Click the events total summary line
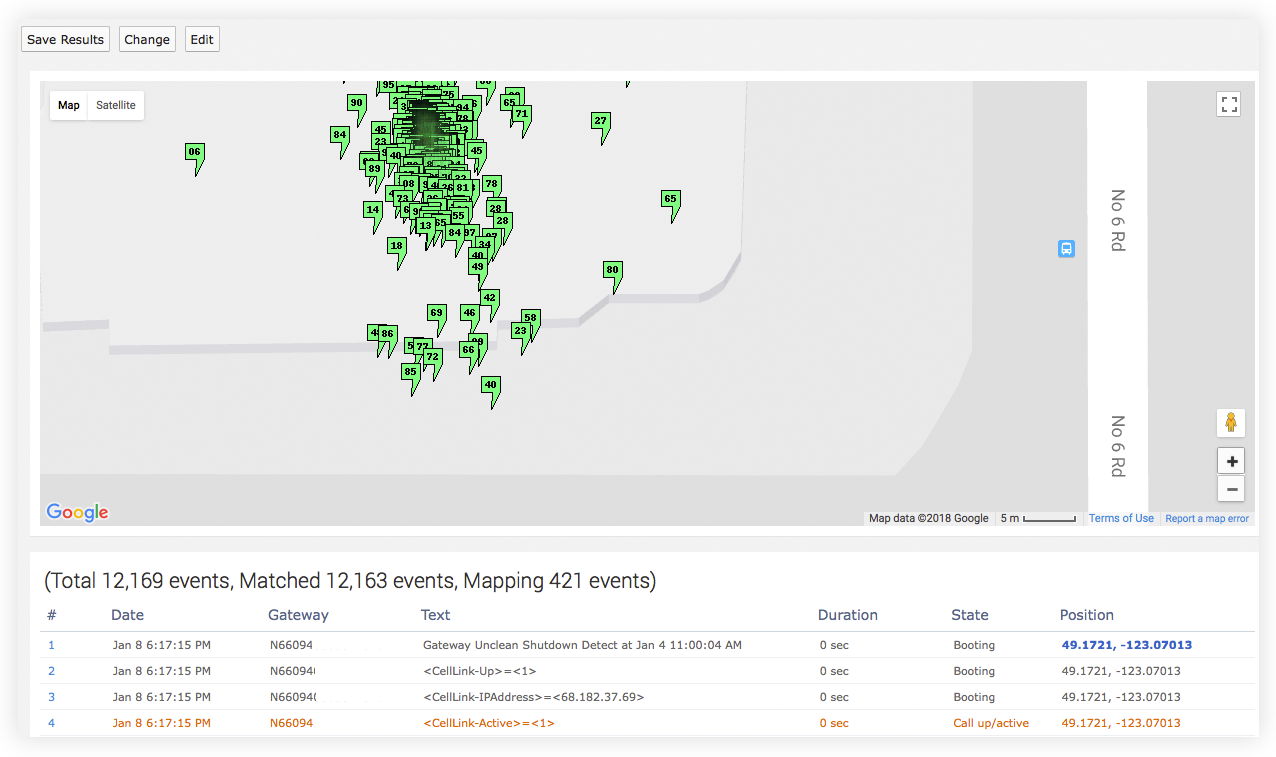The image size is (1276, 757). [350, 581]
